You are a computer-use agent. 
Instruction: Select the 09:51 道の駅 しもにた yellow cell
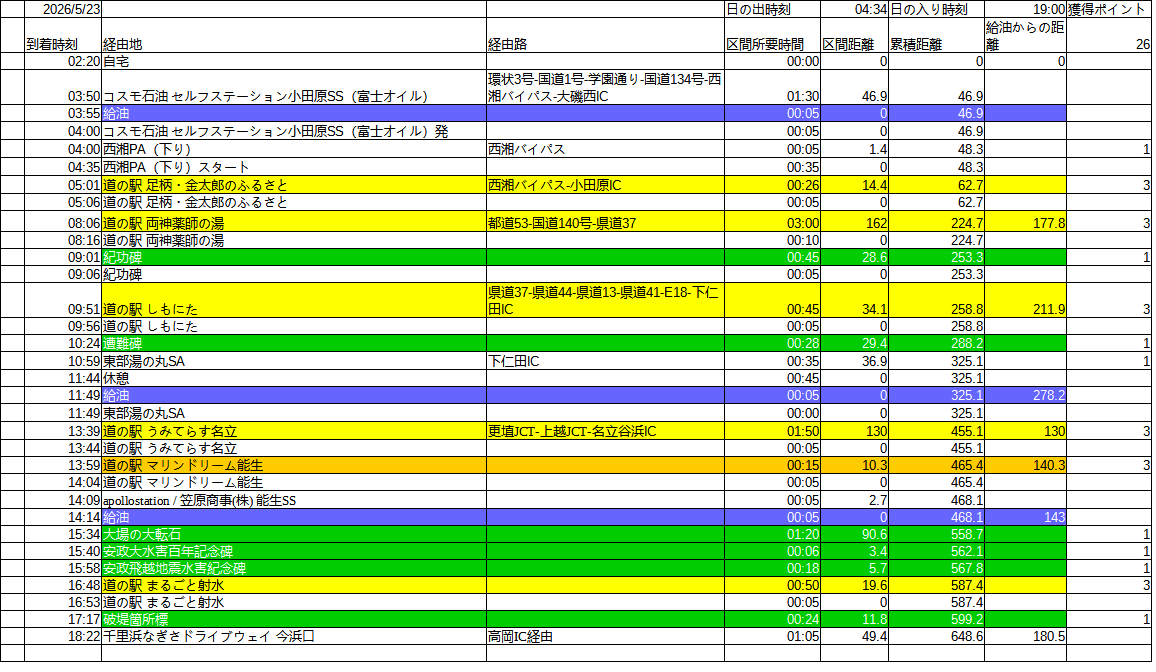(293, 301)
